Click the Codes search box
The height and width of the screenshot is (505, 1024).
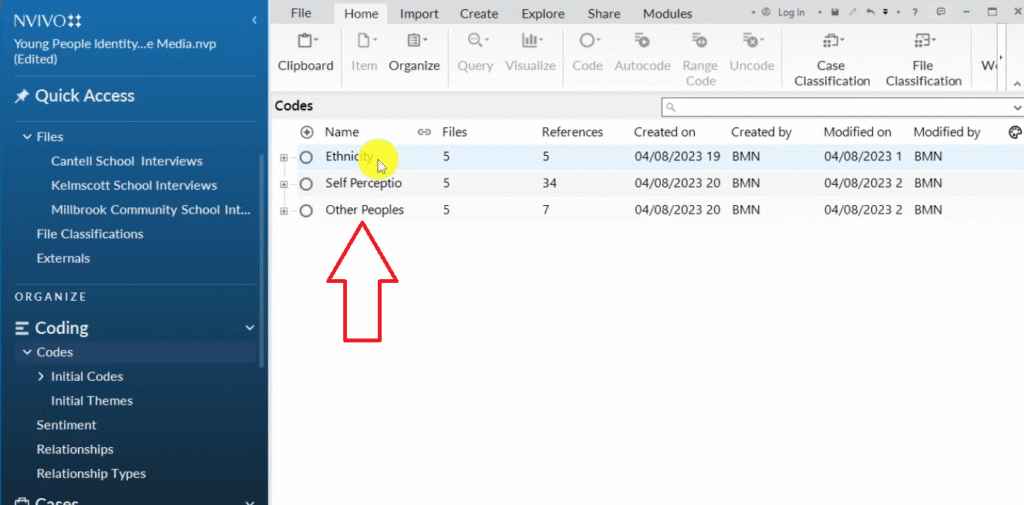click(840, 107)
